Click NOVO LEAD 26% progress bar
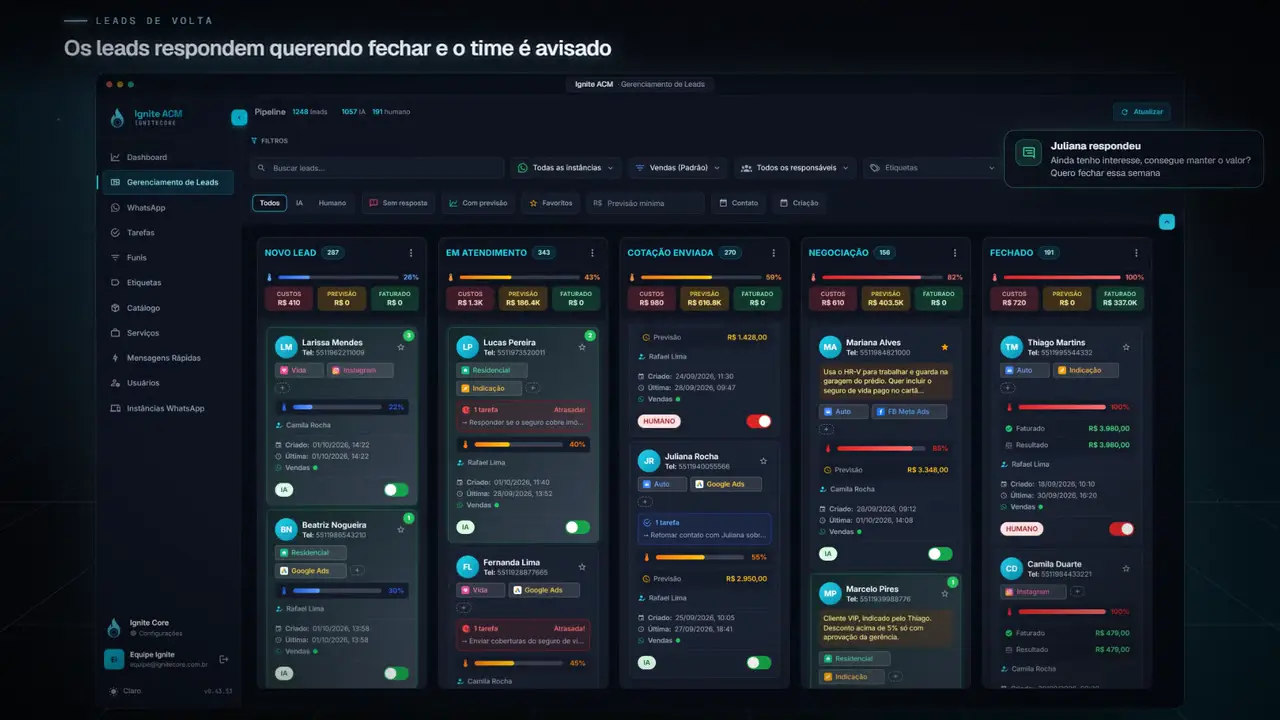 pos(337,277)
